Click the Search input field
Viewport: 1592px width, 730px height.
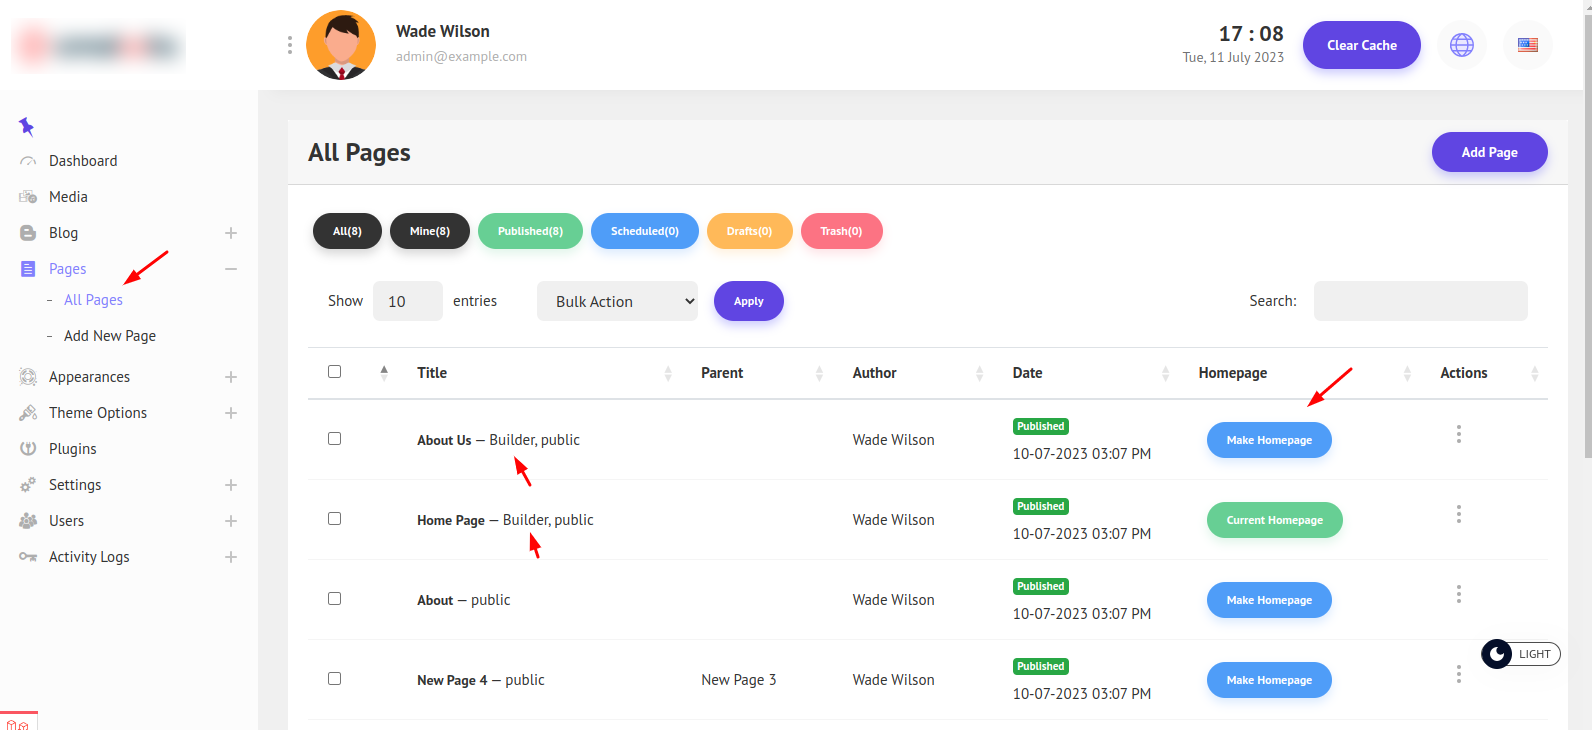tap(1420, 301)
